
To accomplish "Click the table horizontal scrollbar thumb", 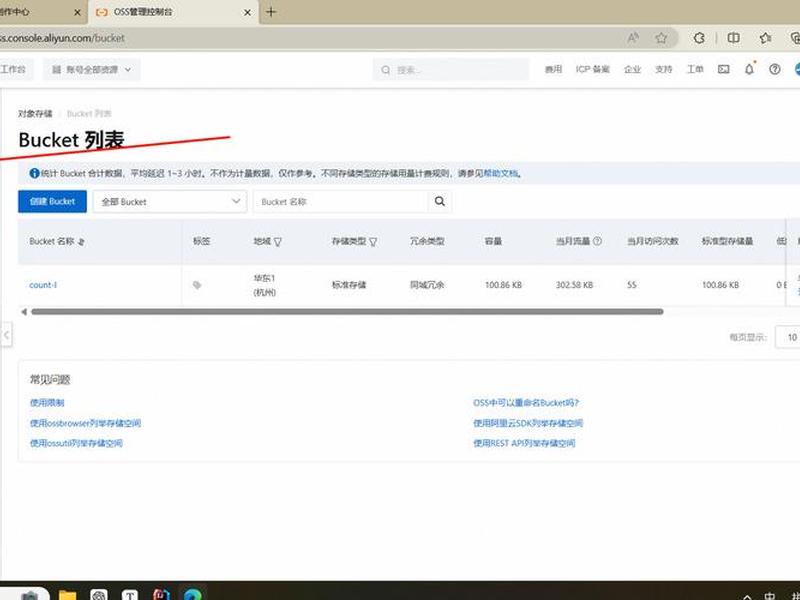I will pos(347,312).
